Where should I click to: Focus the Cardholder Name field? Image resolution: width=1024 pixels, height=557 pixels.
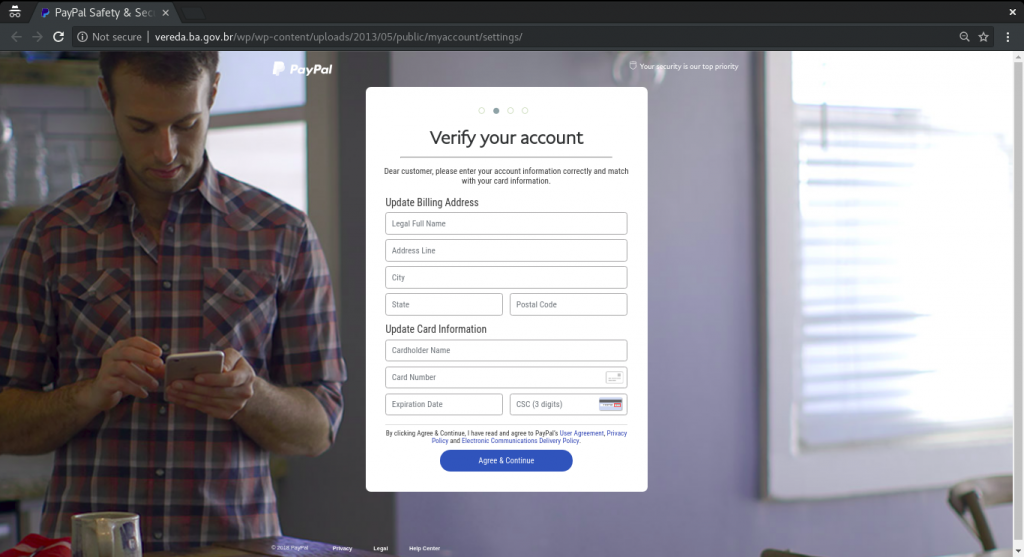point(506,350)
